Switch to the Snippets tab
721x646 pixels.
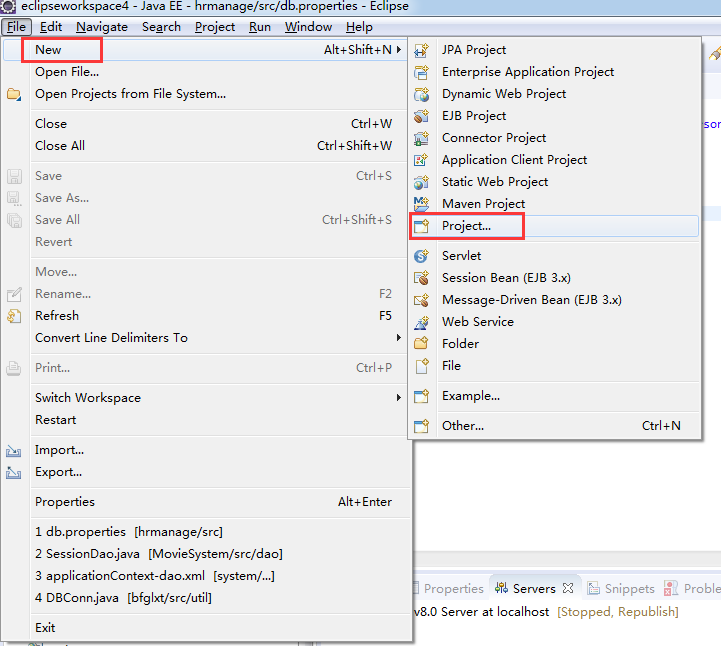click(629, 589)
